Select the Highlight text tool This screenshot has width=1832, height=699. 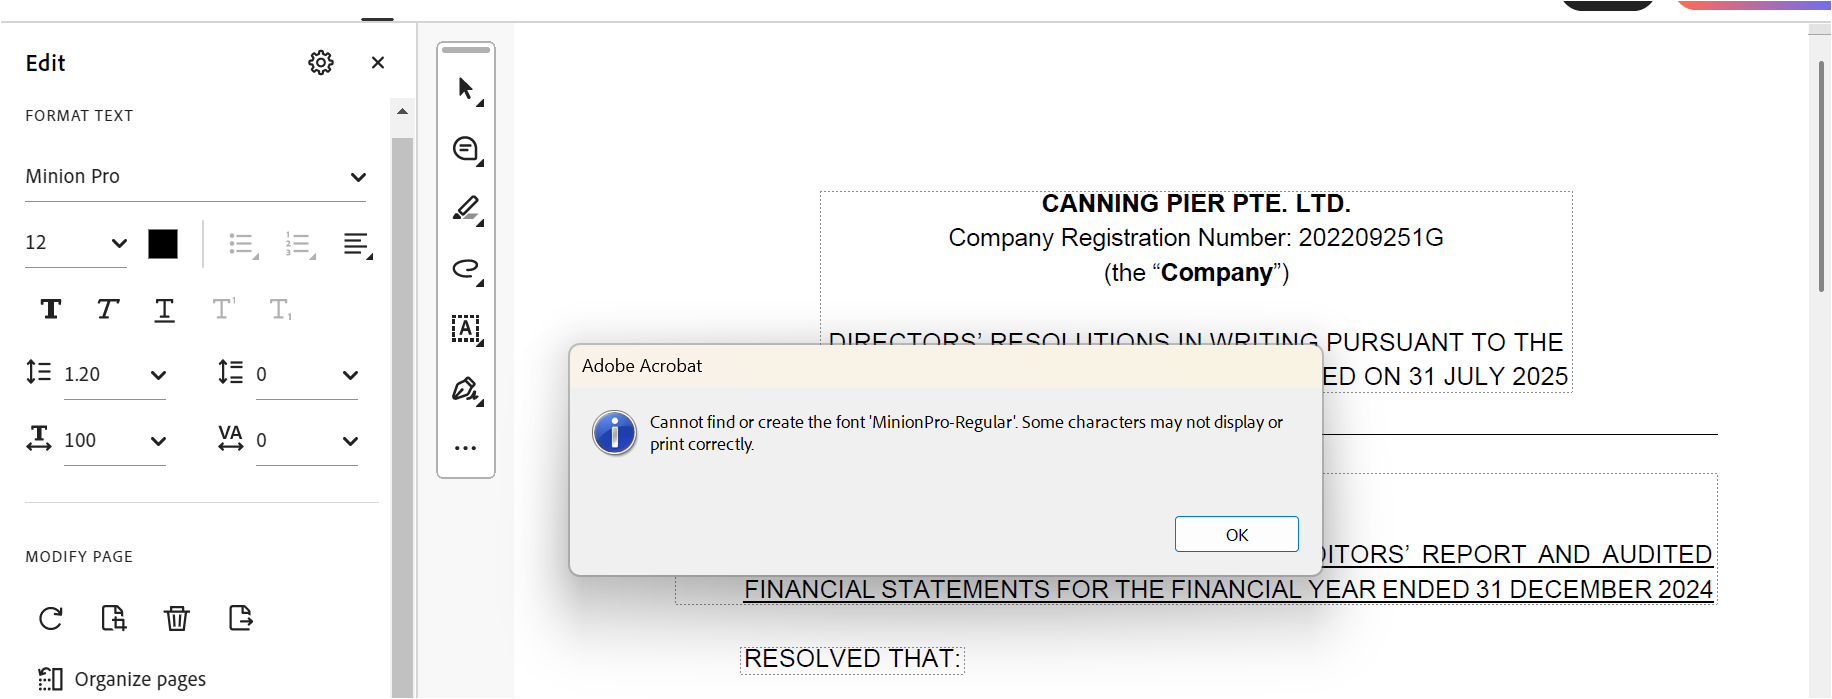click(x=466, y=209)
